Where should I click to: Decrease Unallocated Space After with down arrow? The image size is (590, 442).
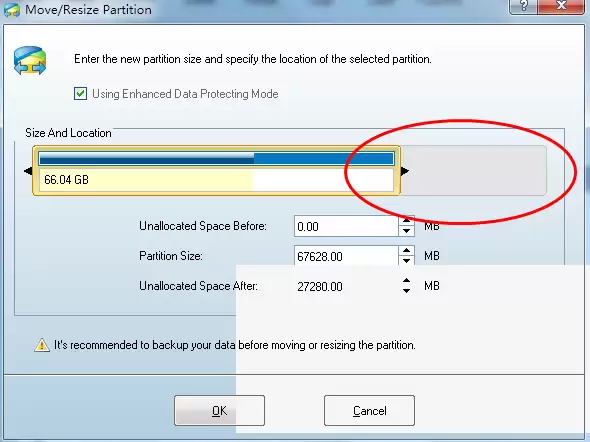[406, 291]
